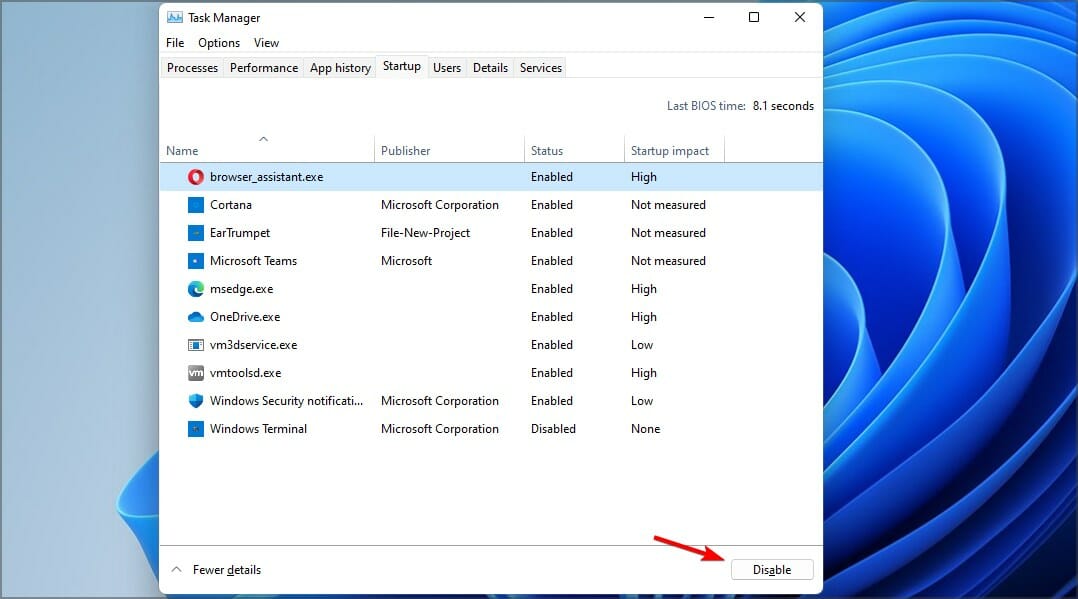Collapse with the Fewer details chevron
Image resolution: width=1078 pixels, height=599 pixels.
177,569
